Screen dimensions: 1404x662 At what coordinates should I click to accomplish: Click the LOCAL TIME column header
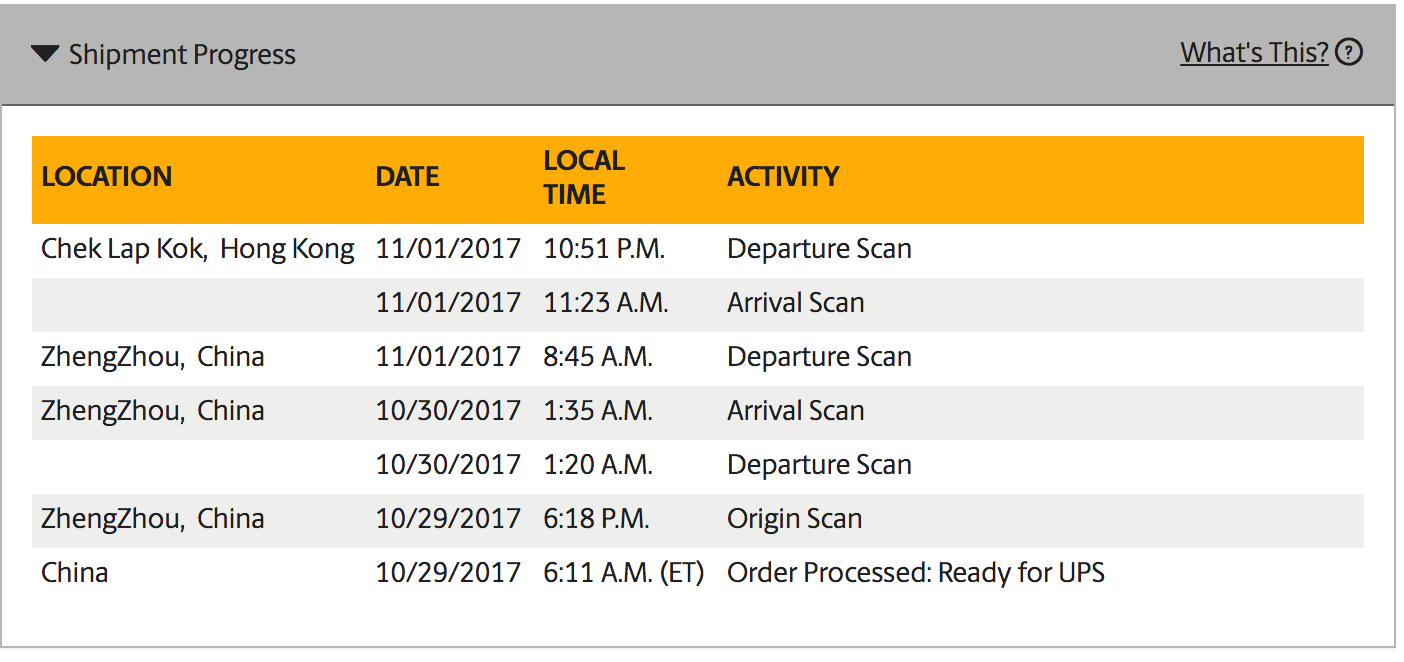(584, 177)
